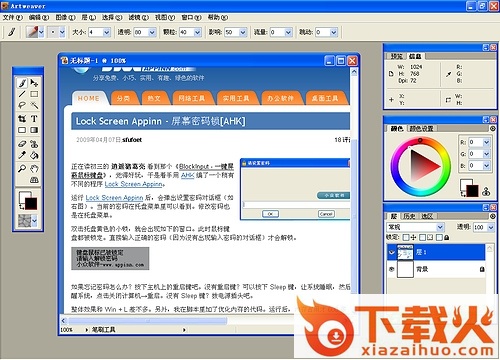Click the clone color icon in color panel
This screenshot has width=500, height=360.
point(486,192)
